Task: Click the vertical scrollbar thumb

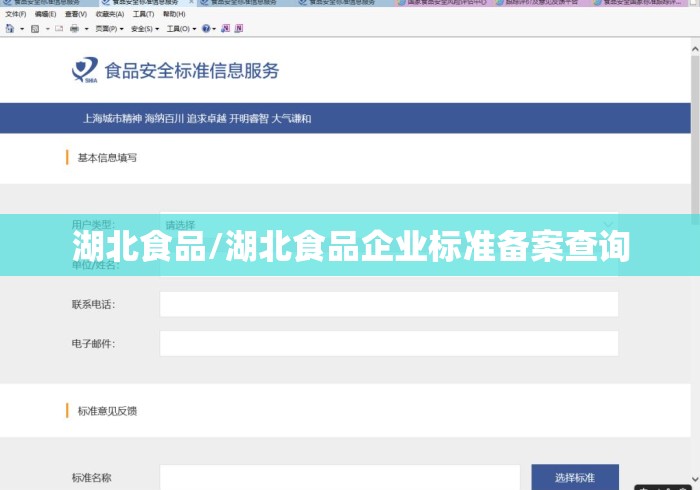Action: (695, 139)
